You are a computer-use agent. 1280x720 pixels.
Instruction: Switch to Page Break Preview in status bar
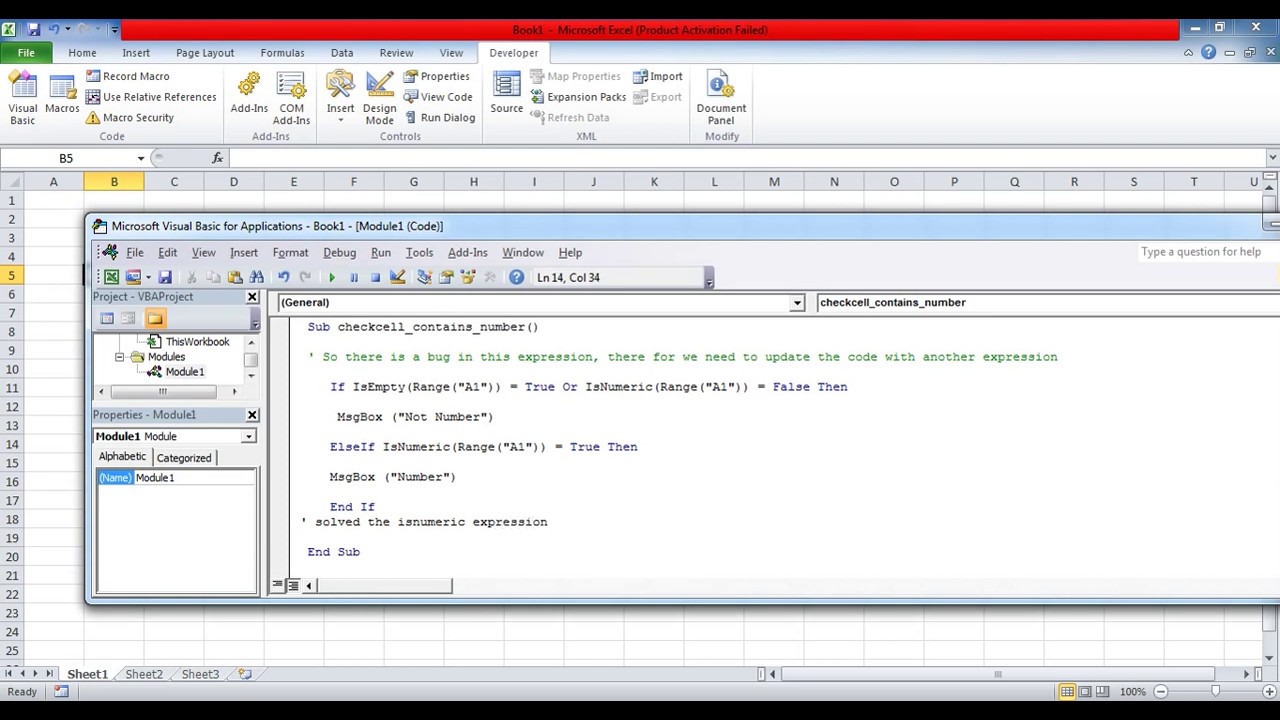click(x=1102, y=691)
